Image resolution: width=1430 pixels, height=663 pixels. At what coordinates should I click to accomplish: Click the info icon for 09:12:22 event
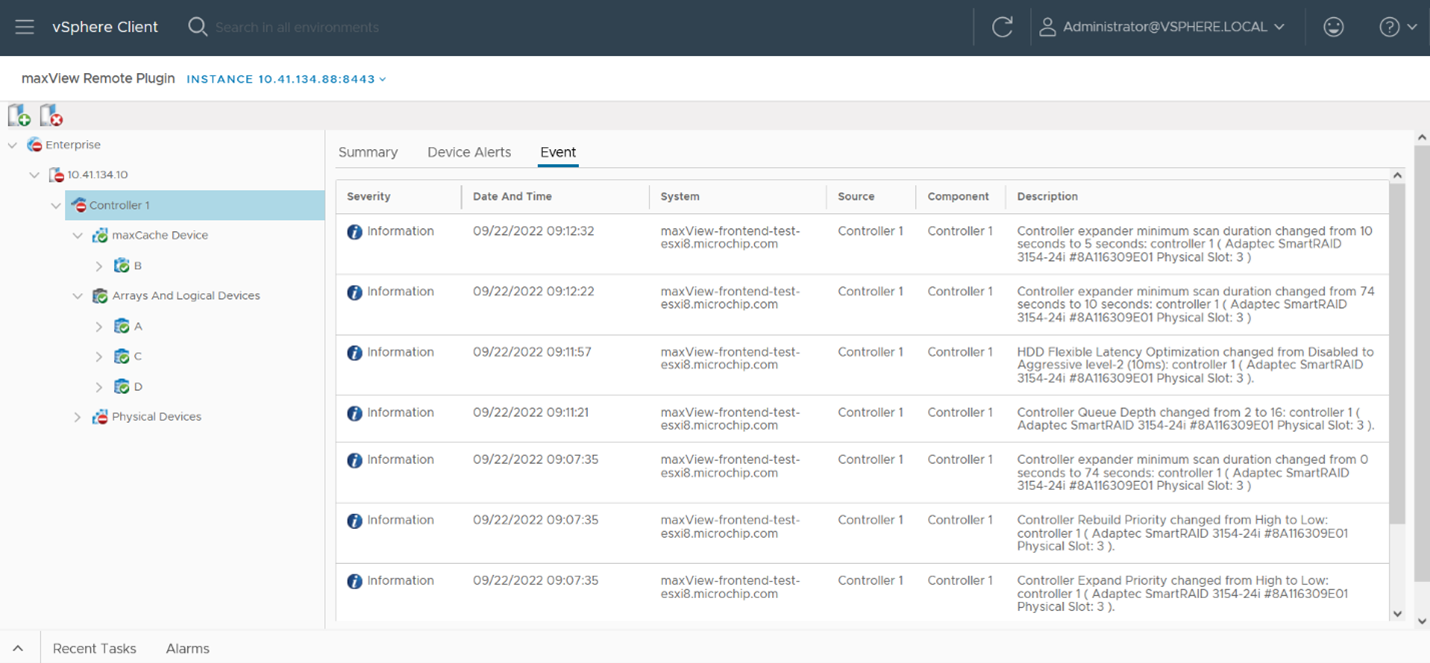tap(354, 293)
